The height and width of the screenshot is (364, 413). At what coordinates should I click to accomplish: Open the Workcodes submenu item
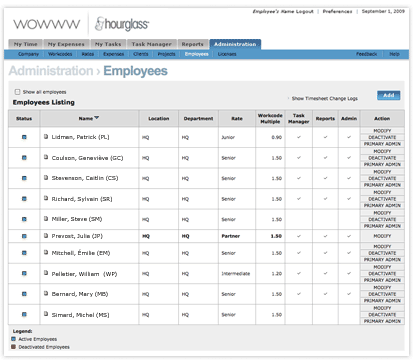click(x=60, y=54)
